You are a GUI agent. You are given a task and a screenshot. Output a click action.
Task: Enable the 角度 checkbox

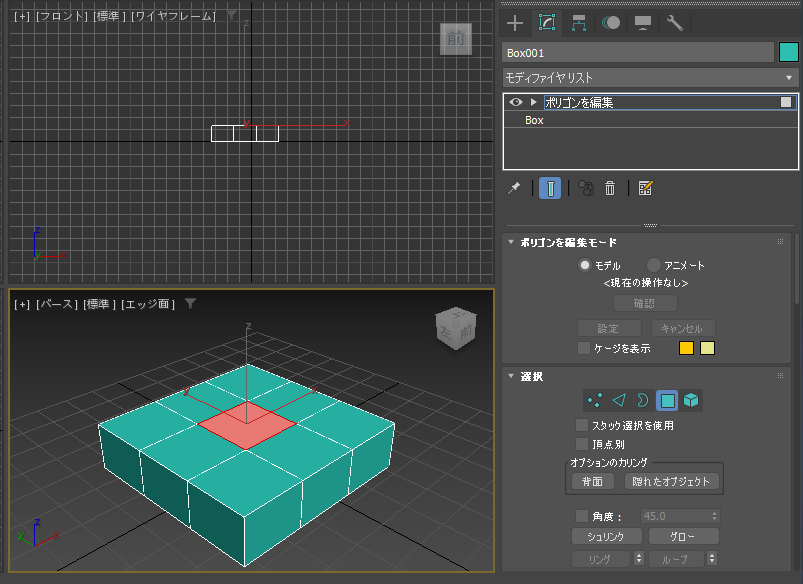coord(582,516)
